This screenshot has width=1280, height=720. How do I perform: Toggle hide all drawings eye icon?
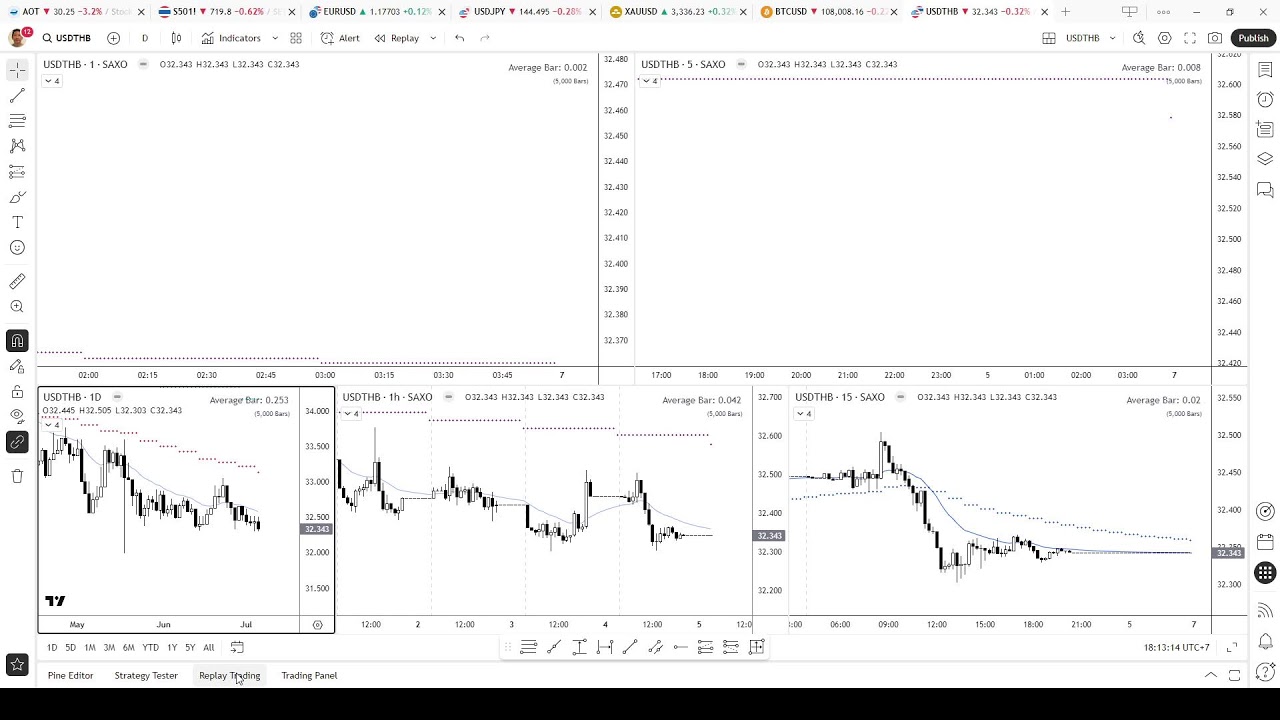[17, 416]
